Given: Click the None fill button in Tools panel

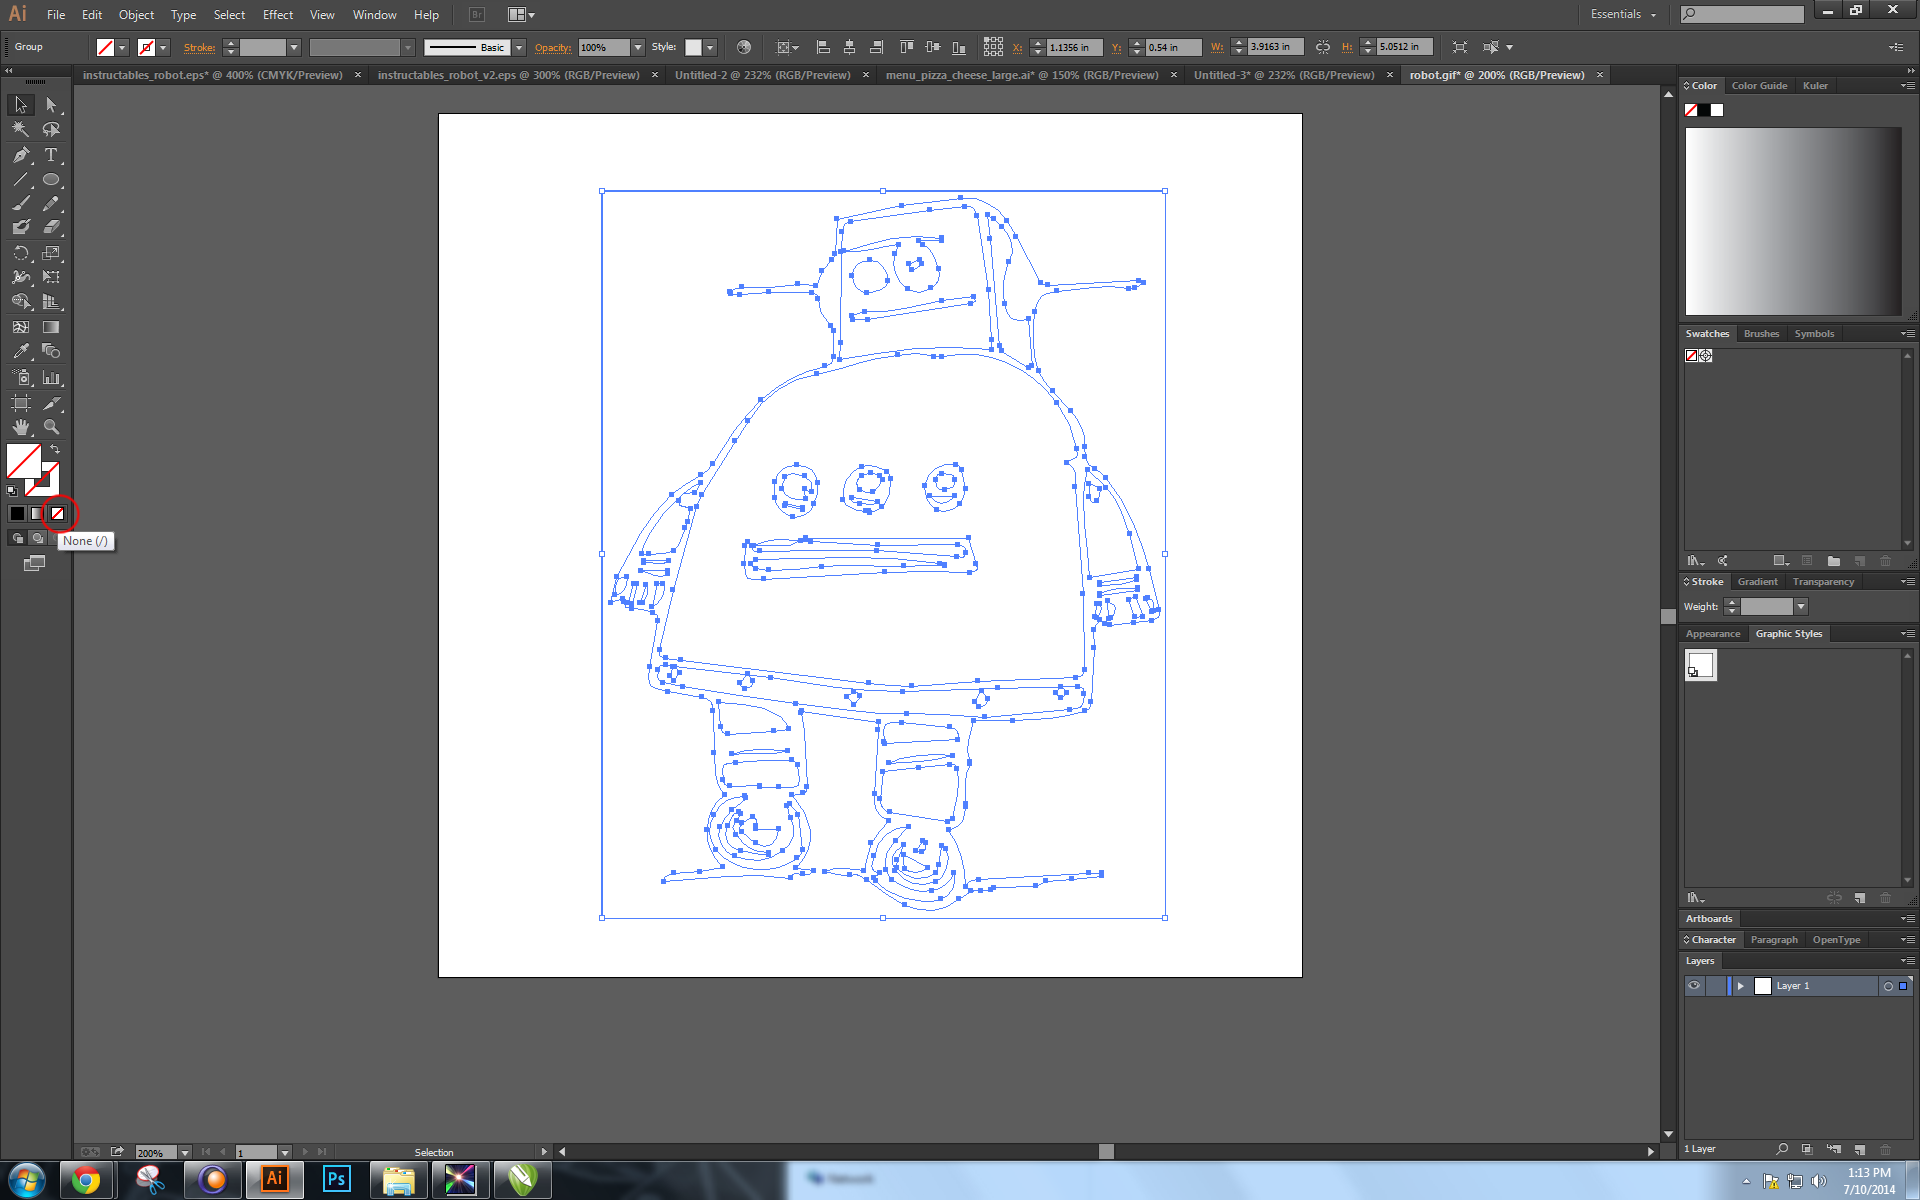Looking at the screenshot, I should pyautogui.click(x=57, y=514).
